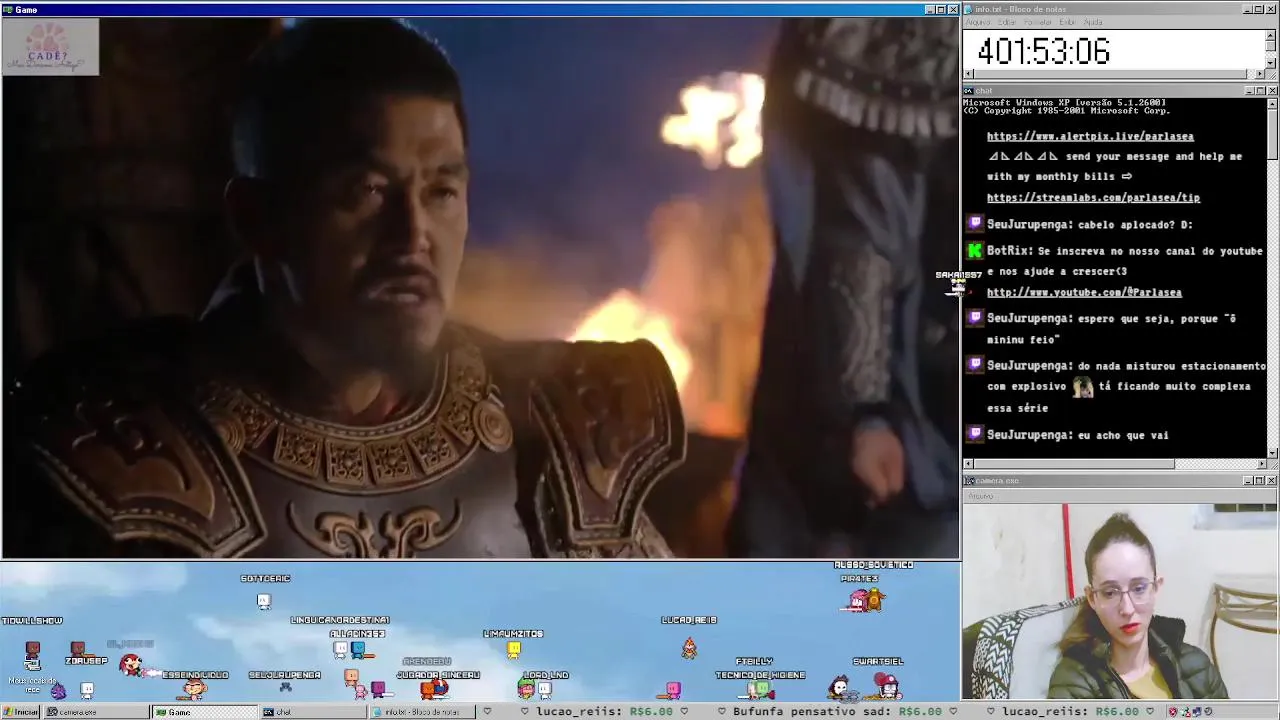Click the LUCAO_REIS avatar character
This screenshot has height=720, width=1280.
689,649
